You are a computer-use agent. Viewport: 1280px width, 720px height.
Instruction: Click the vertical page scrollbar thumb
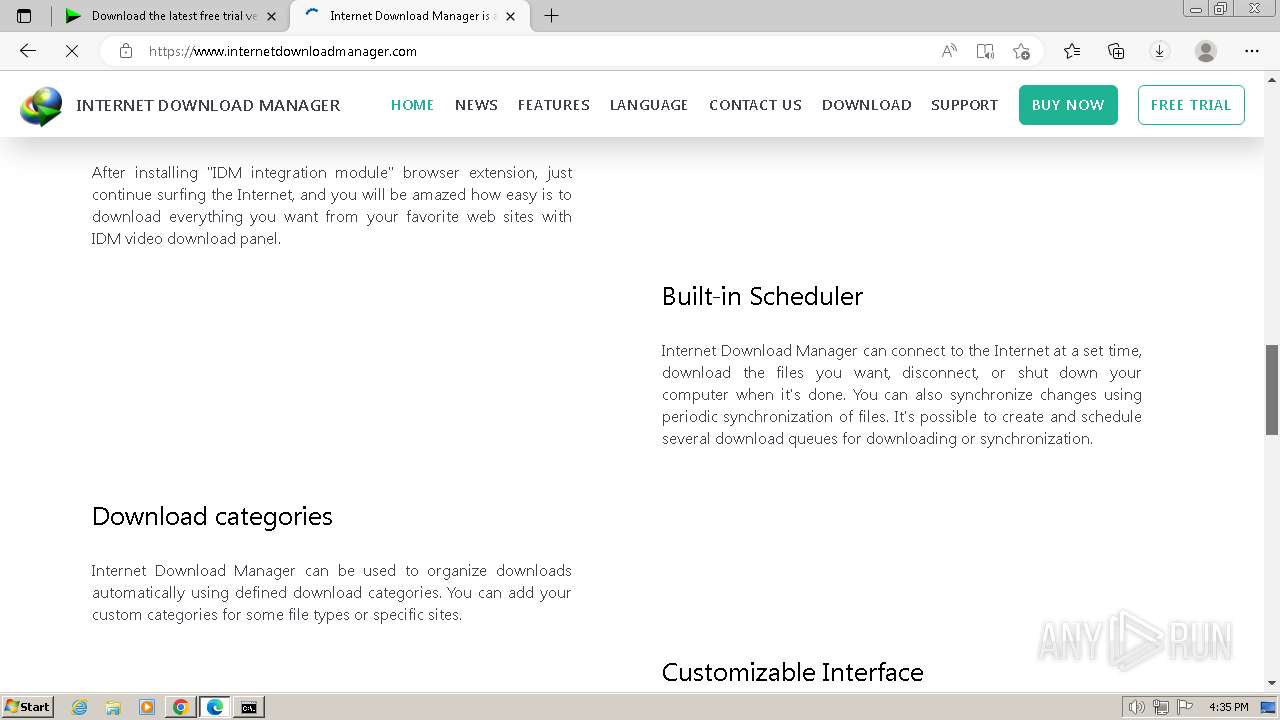pos(1272,390)
